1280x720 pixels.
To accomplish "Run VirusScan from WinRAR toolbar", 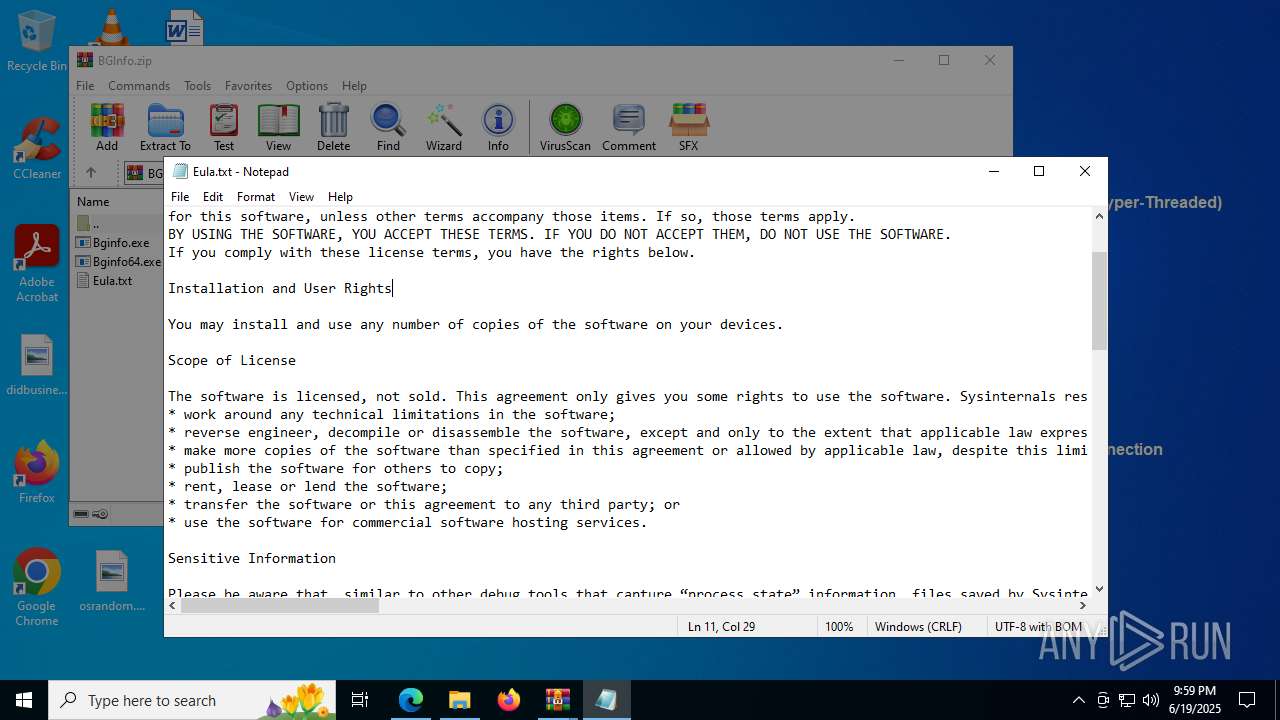I will tap(565, 127).
